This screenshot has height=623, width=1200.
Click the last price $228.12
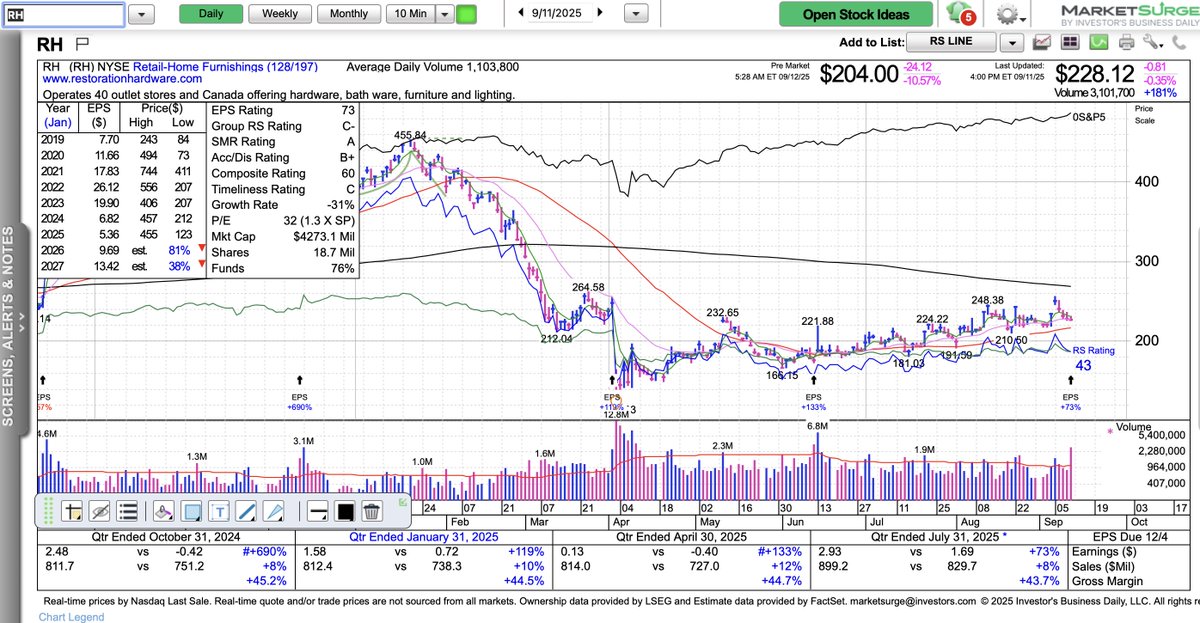(x=1094, y=74)
